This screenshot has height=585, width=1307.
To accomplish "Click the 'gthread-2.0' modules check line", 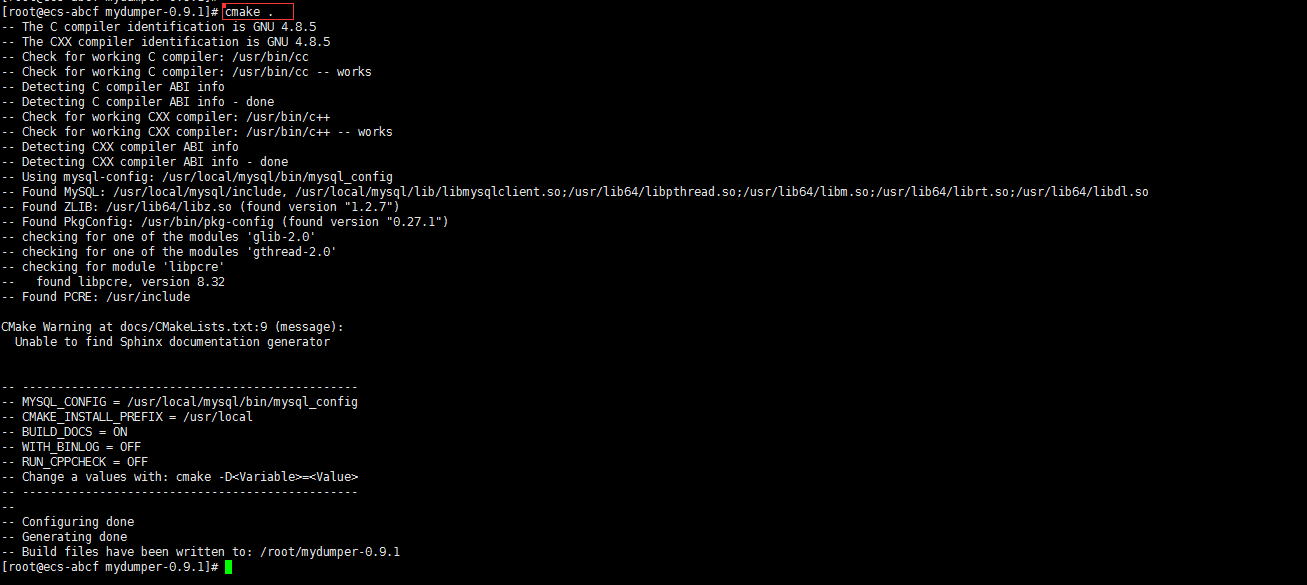I will (x=169, y=252).
